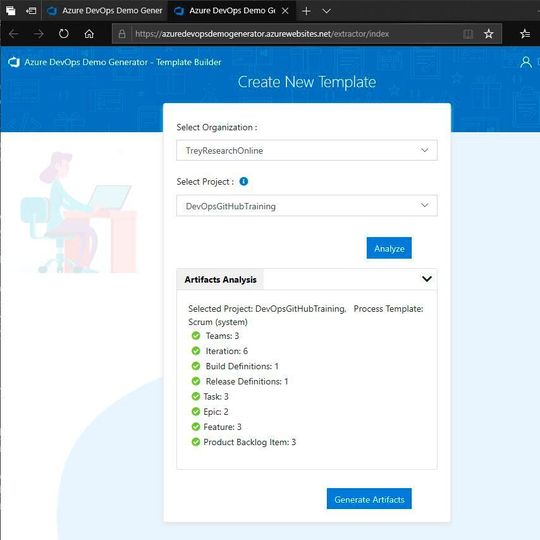Viewport: 540px width, 540px height.
Task: Click the green check beside Teams
Action: [196, 336]
